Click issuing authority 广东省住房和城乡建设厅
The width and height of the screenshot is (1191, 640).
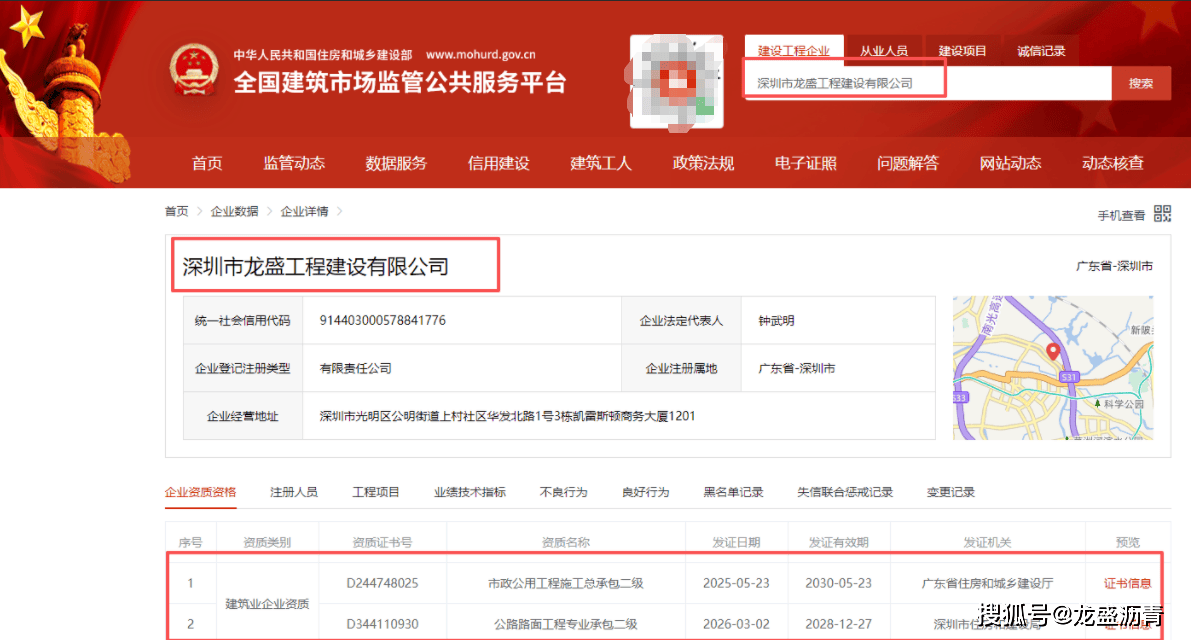click(x=987, y=583)
